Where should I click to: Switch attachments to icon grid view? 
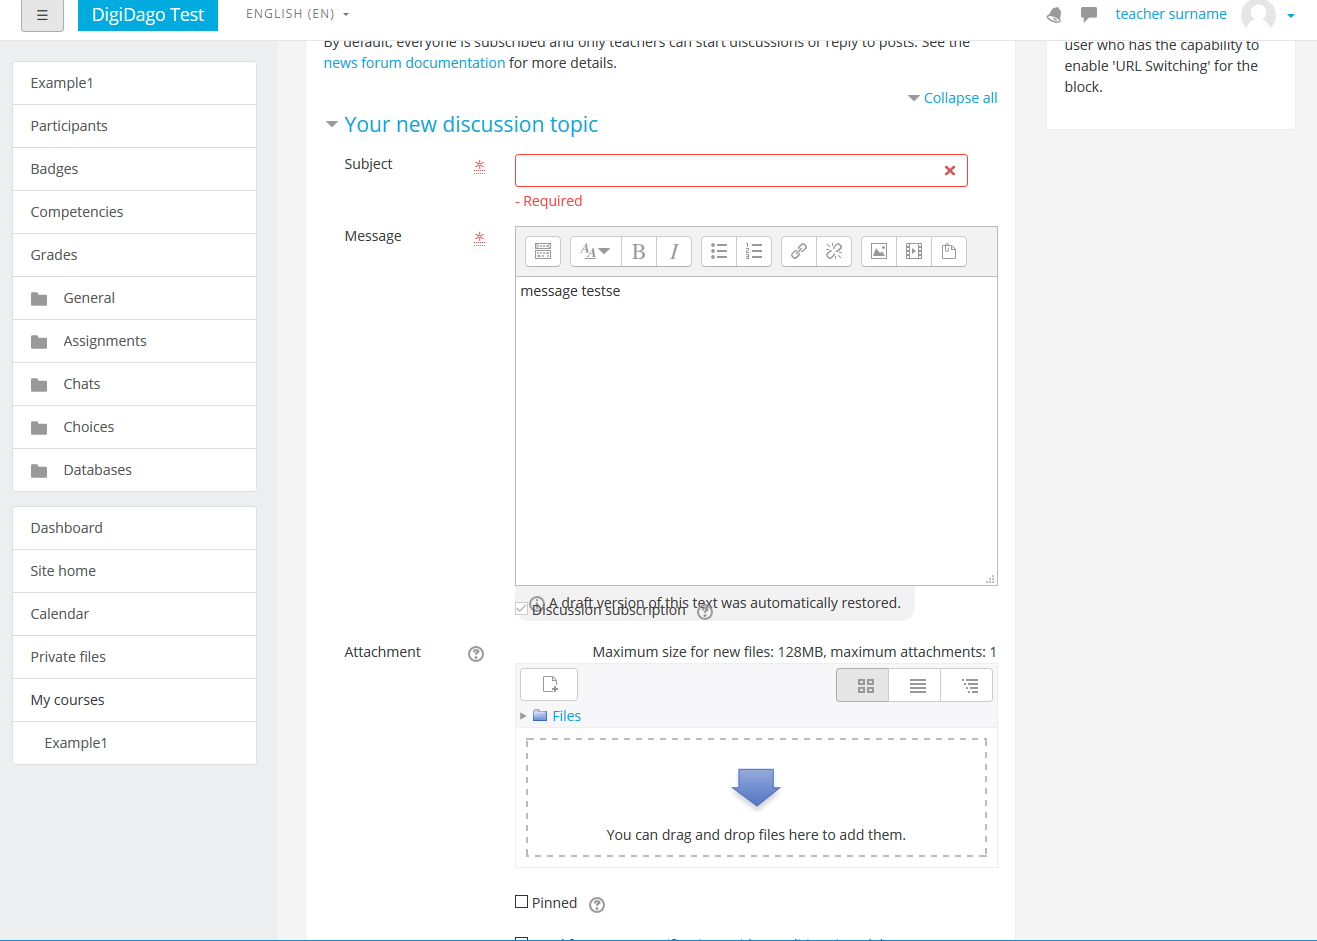pyautogui.click(x=863, y=685)
